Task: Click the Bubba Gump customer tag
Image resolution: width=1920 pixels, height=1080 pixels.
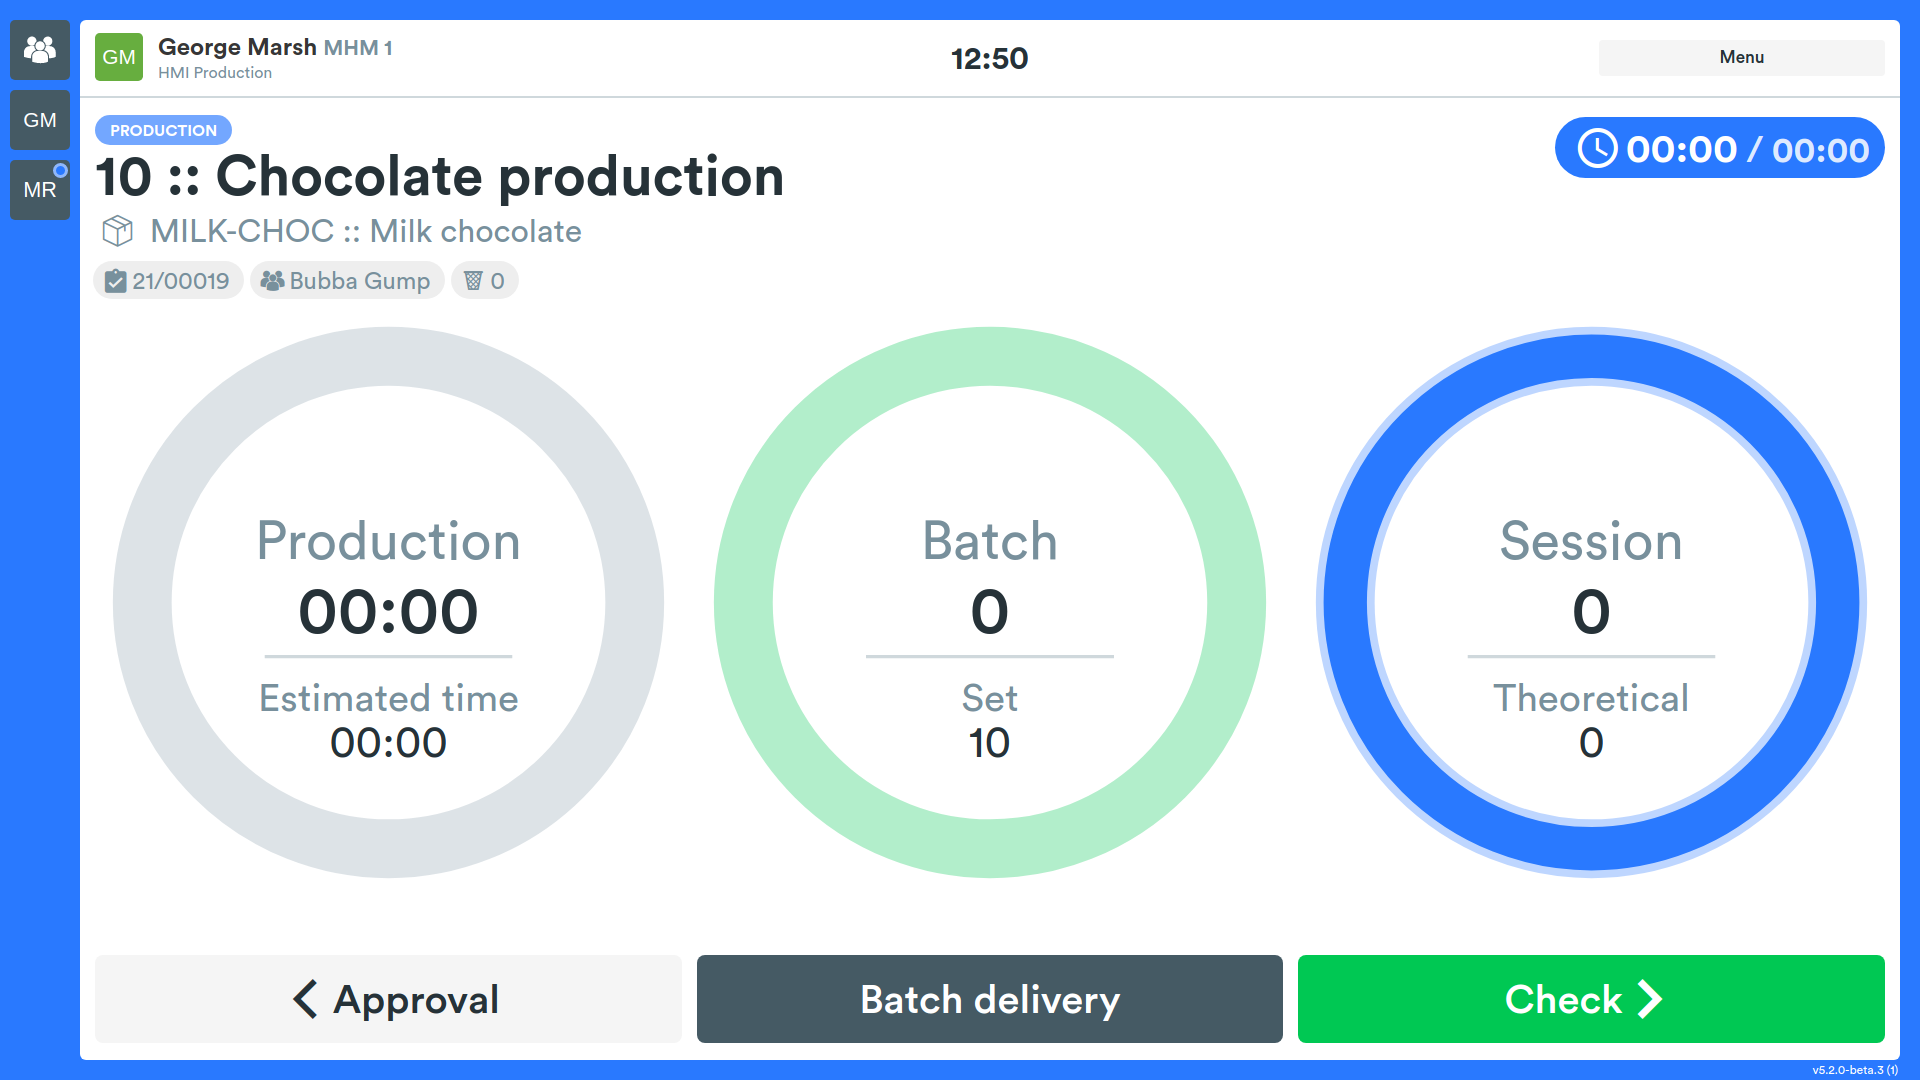Action: [x=347, y=281]
